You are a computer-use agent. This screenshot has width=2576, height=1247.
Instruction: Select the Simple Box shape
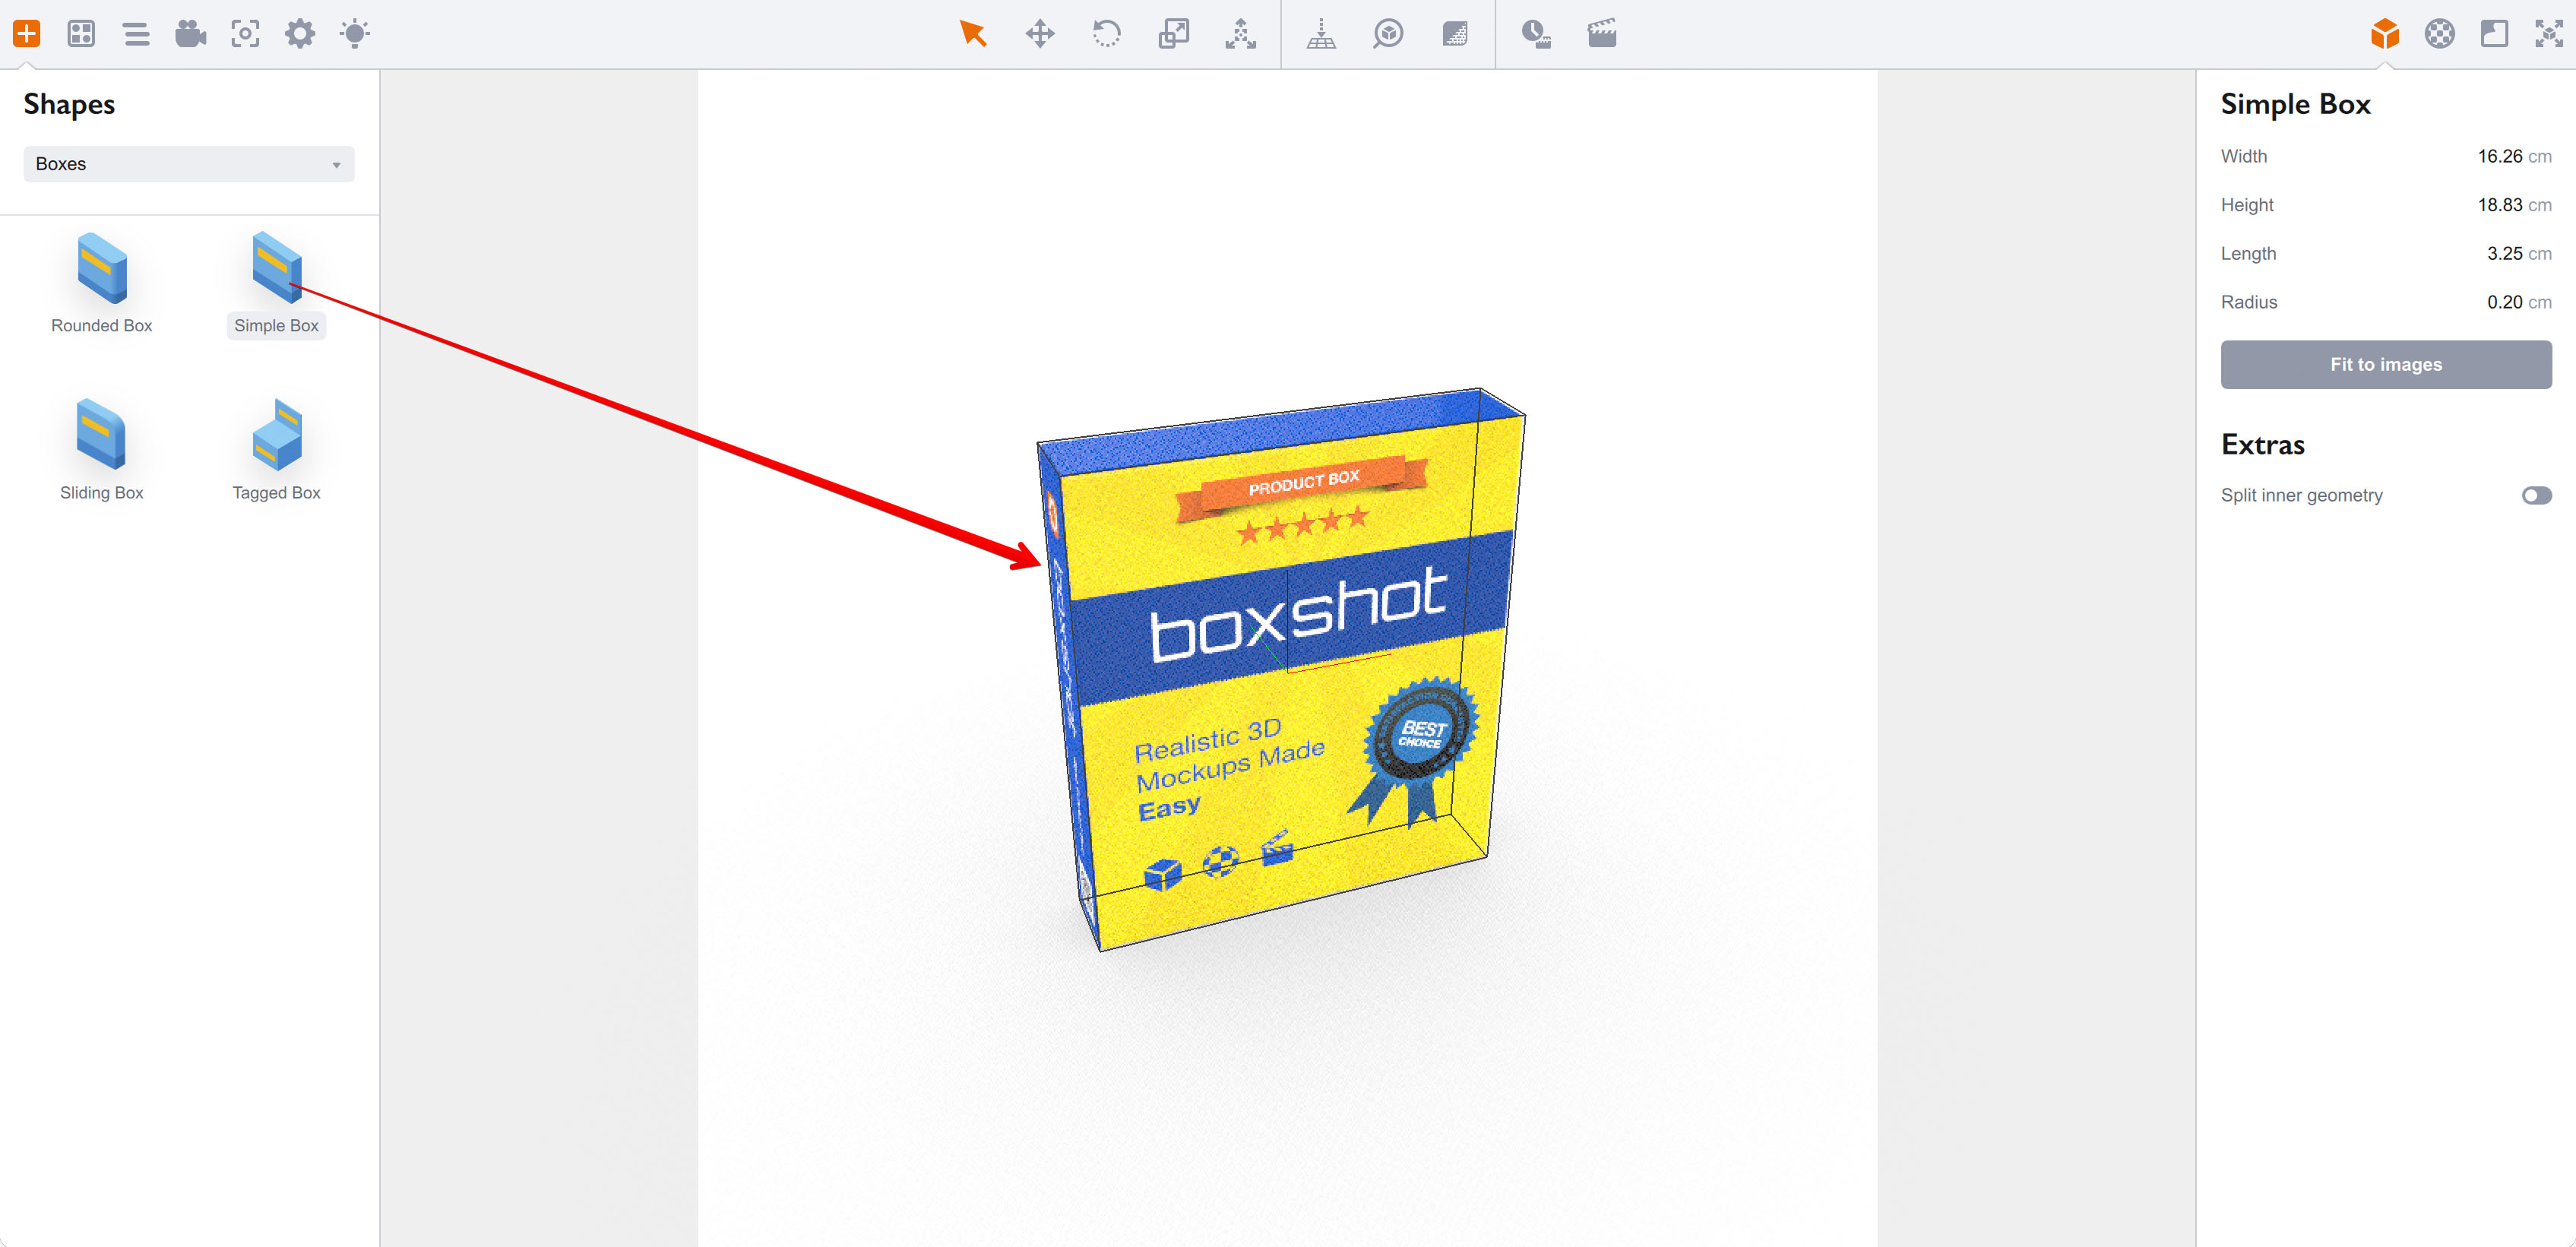pyautogui.click(x=276, y=270)
